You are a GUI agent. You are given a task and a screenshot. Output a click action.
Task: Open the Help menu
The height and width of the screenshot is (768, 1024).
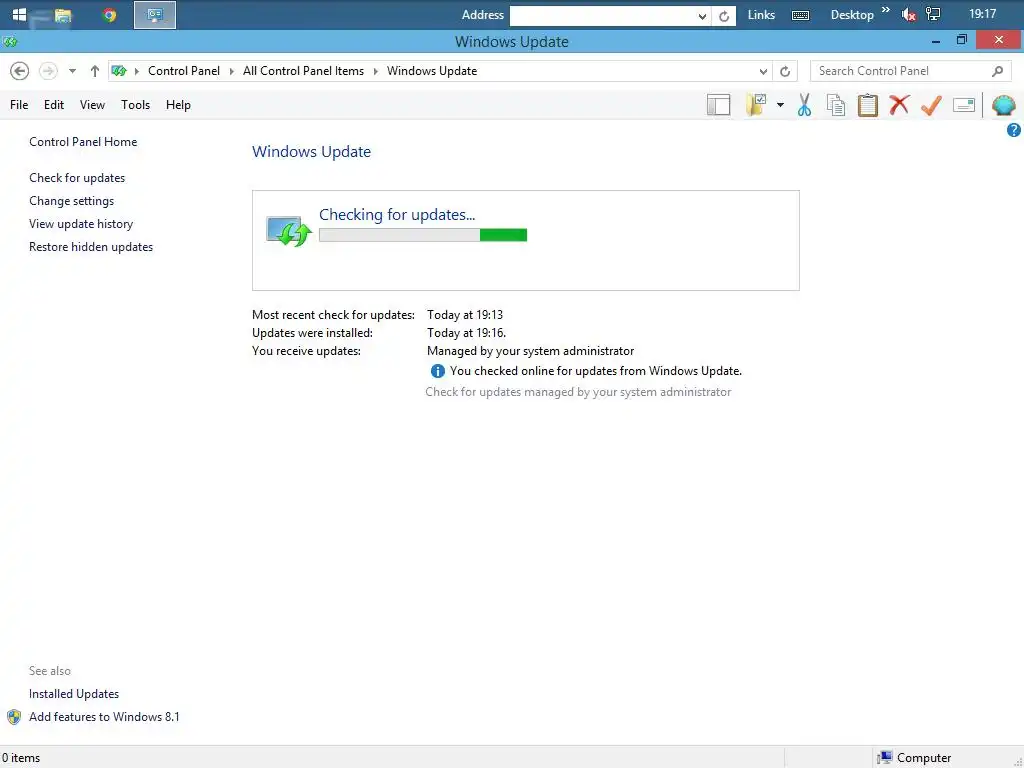[178, 105]
